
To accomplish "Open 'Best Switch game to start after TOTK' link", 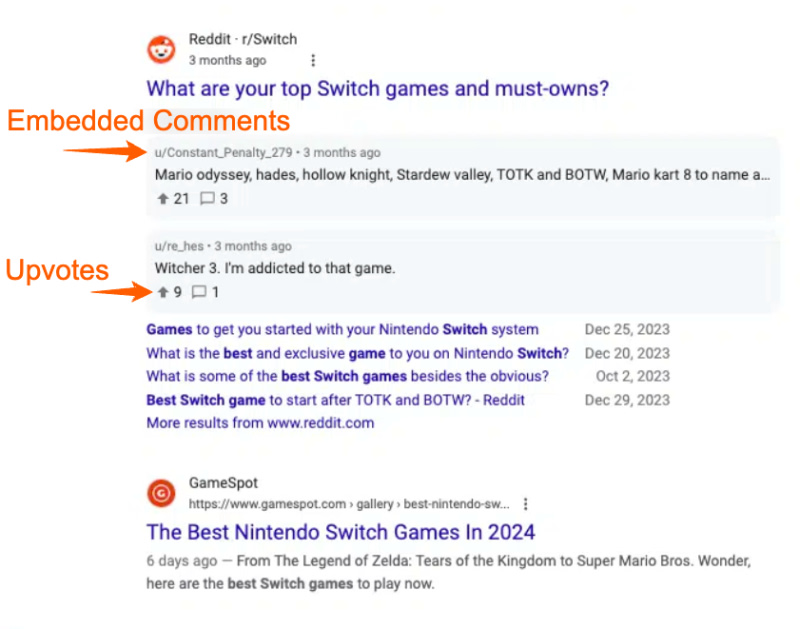I will (335, 400).
